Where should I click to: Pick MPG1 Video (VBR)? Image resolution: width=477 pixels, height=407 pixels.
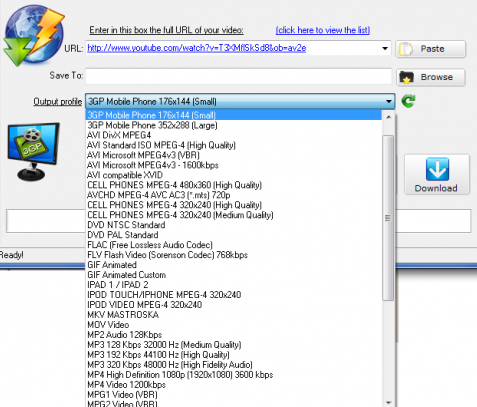234,395
